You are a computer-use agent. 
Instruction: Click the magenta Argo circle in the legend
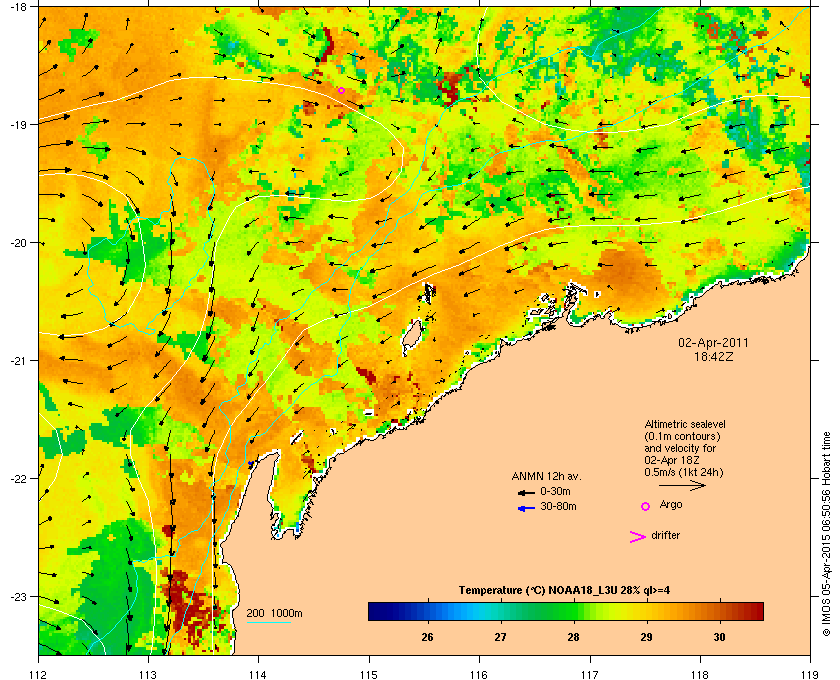tap(646, 506)
